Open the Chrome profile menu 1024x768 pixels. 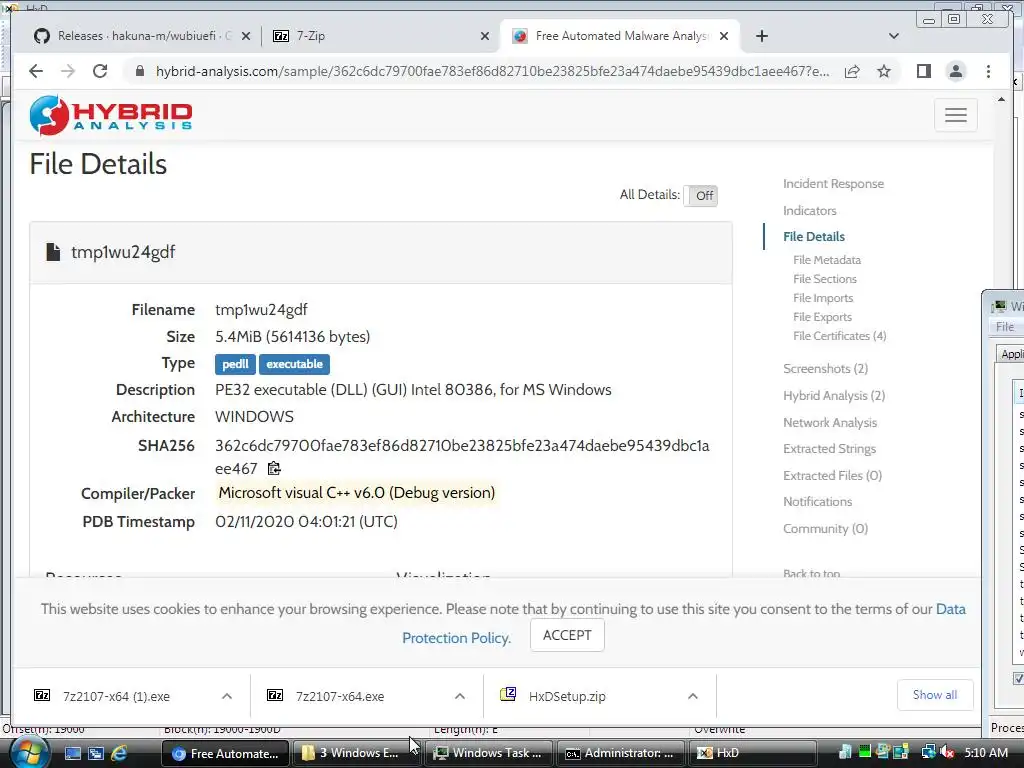coord(955,71)
